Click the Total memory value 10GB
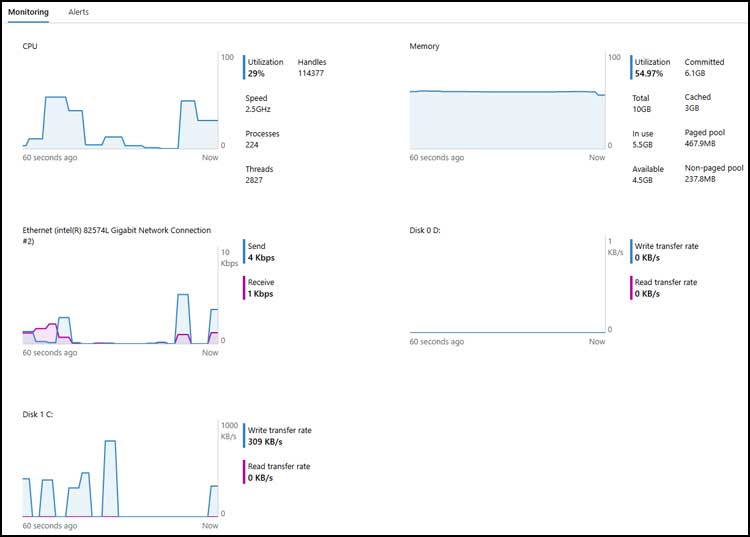This screenshot has width=750, height=537. click(642, 109)
